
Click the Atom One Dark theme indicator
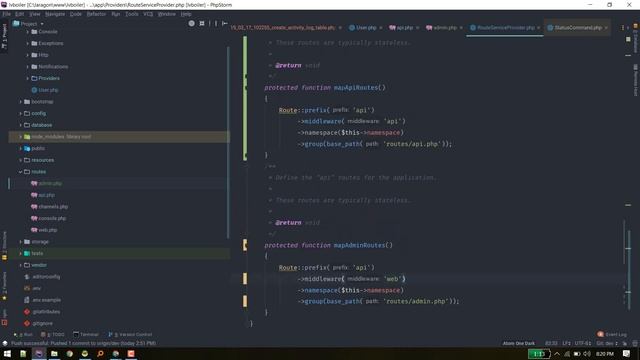pyautogui.click(x=518, y=343)
